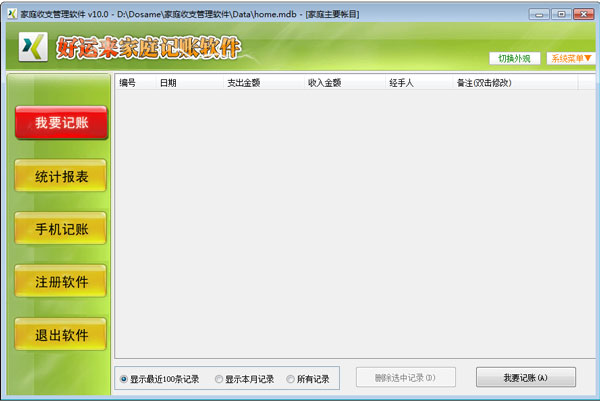The height and width of the screenshot is (401, 600).
Task: Click the app icon in the title bar
Action: pos(11,14)
